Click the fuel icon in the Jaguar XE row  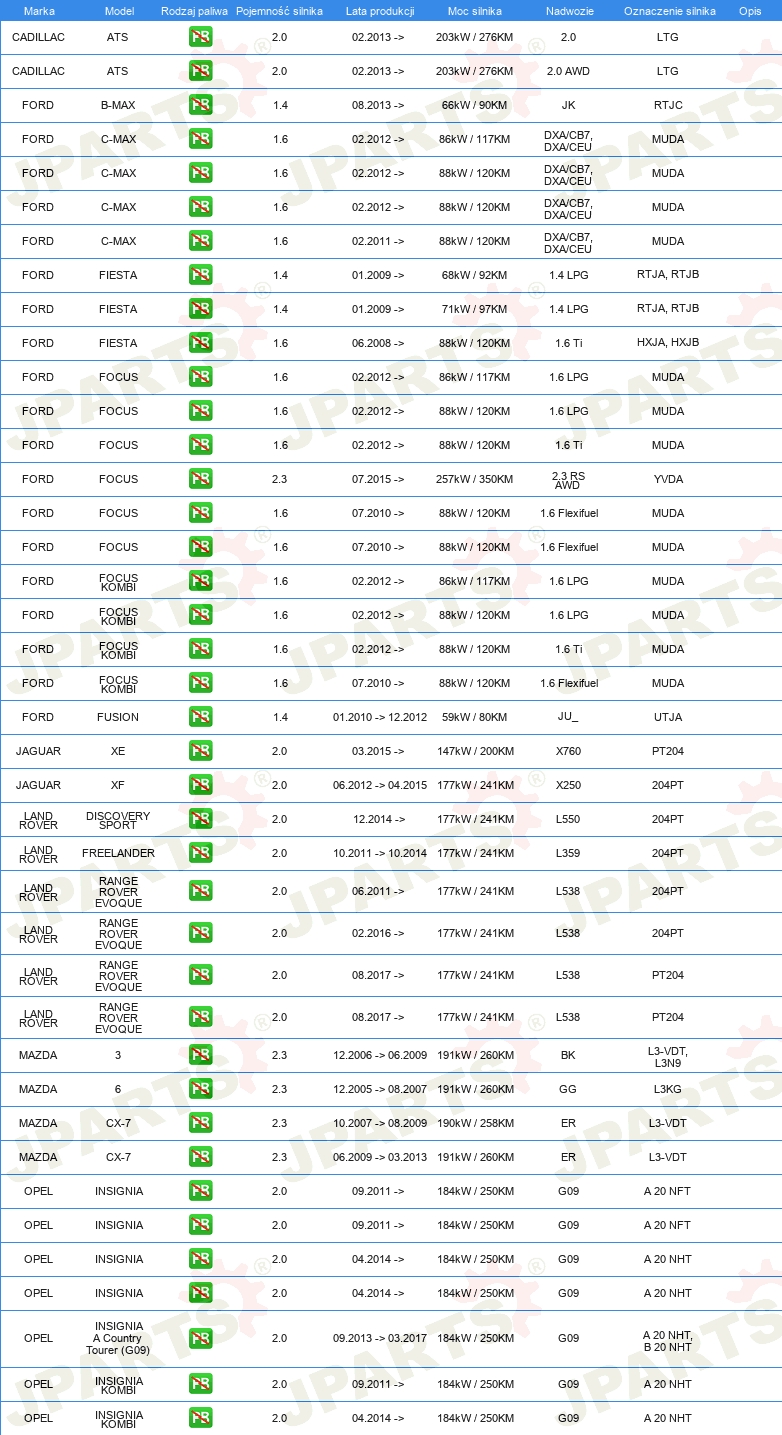200,751
